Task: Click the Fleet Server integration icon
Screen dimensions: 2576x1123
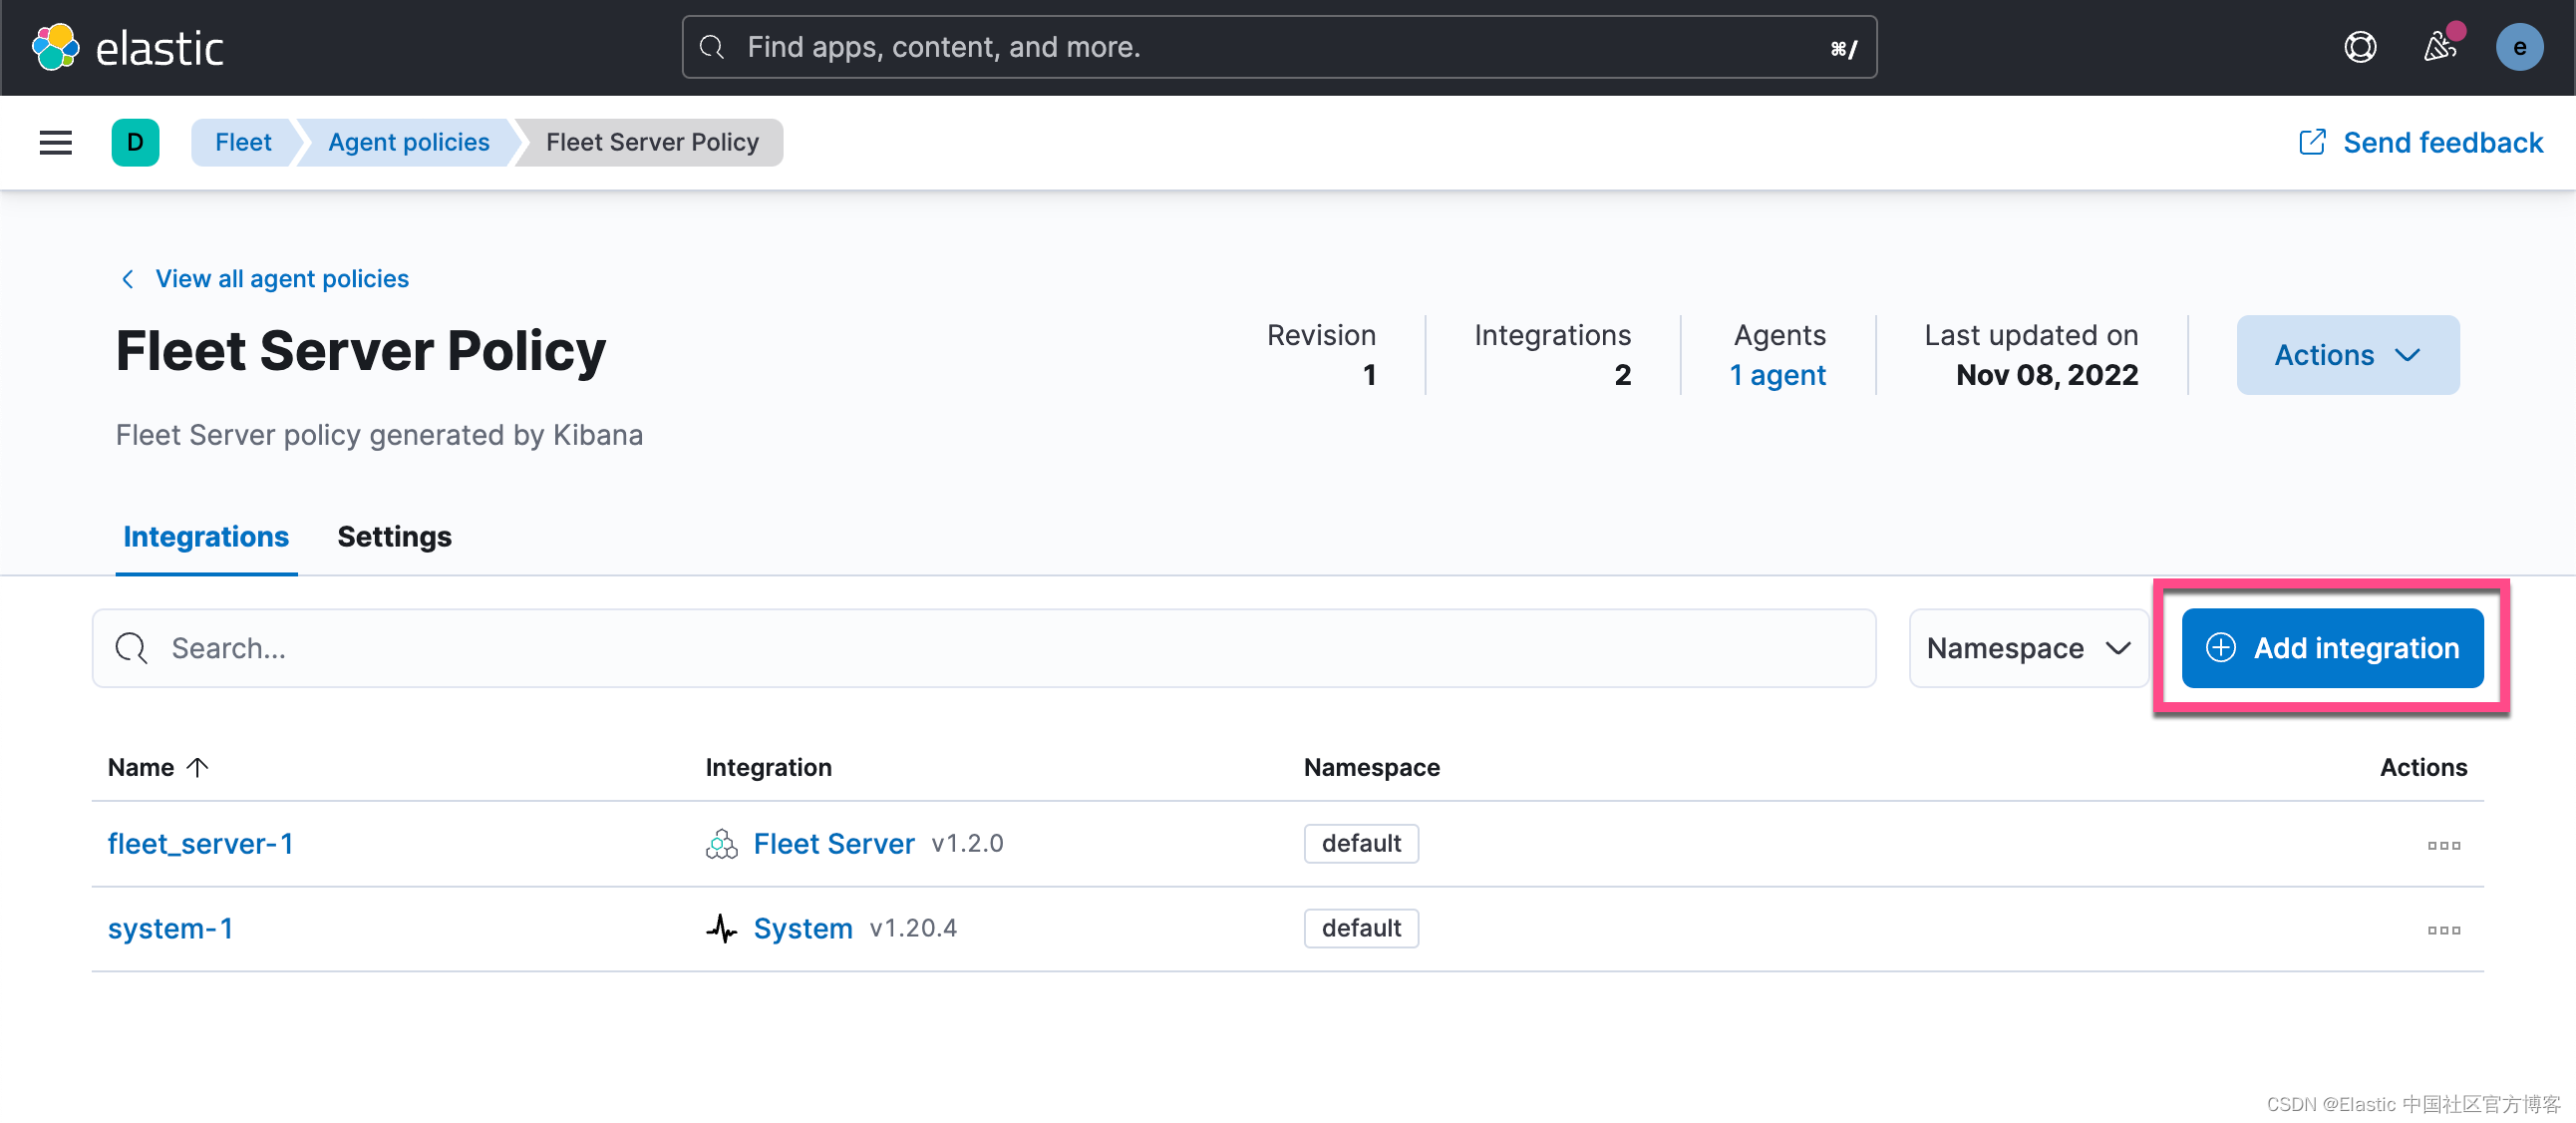Action: (721, 844)
